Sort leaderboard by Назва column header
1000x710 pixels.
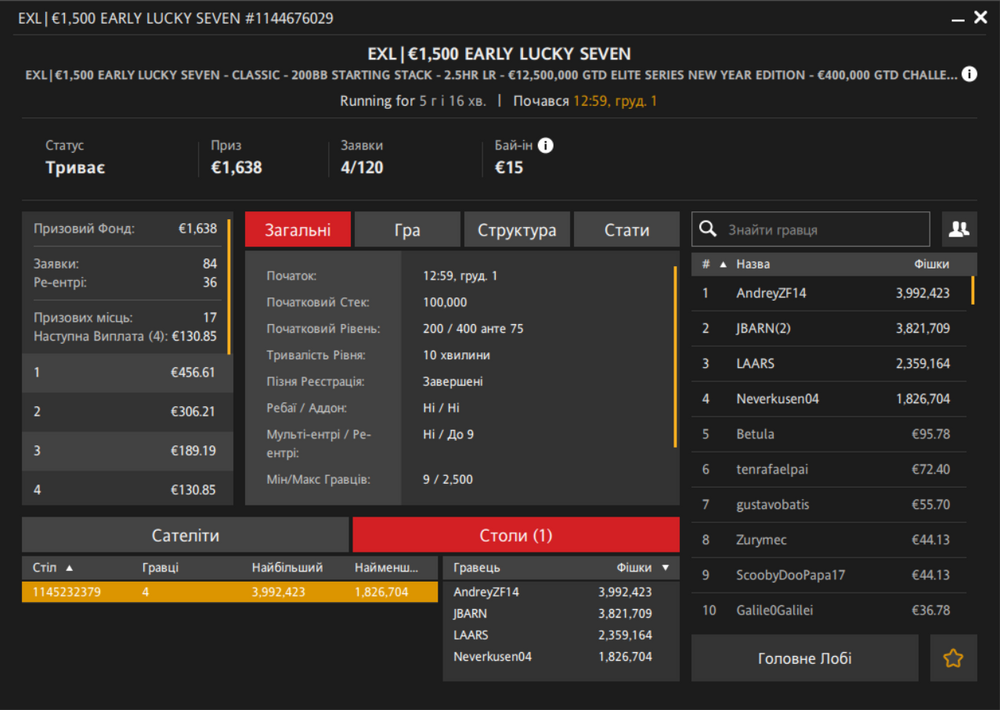[753, 264]
